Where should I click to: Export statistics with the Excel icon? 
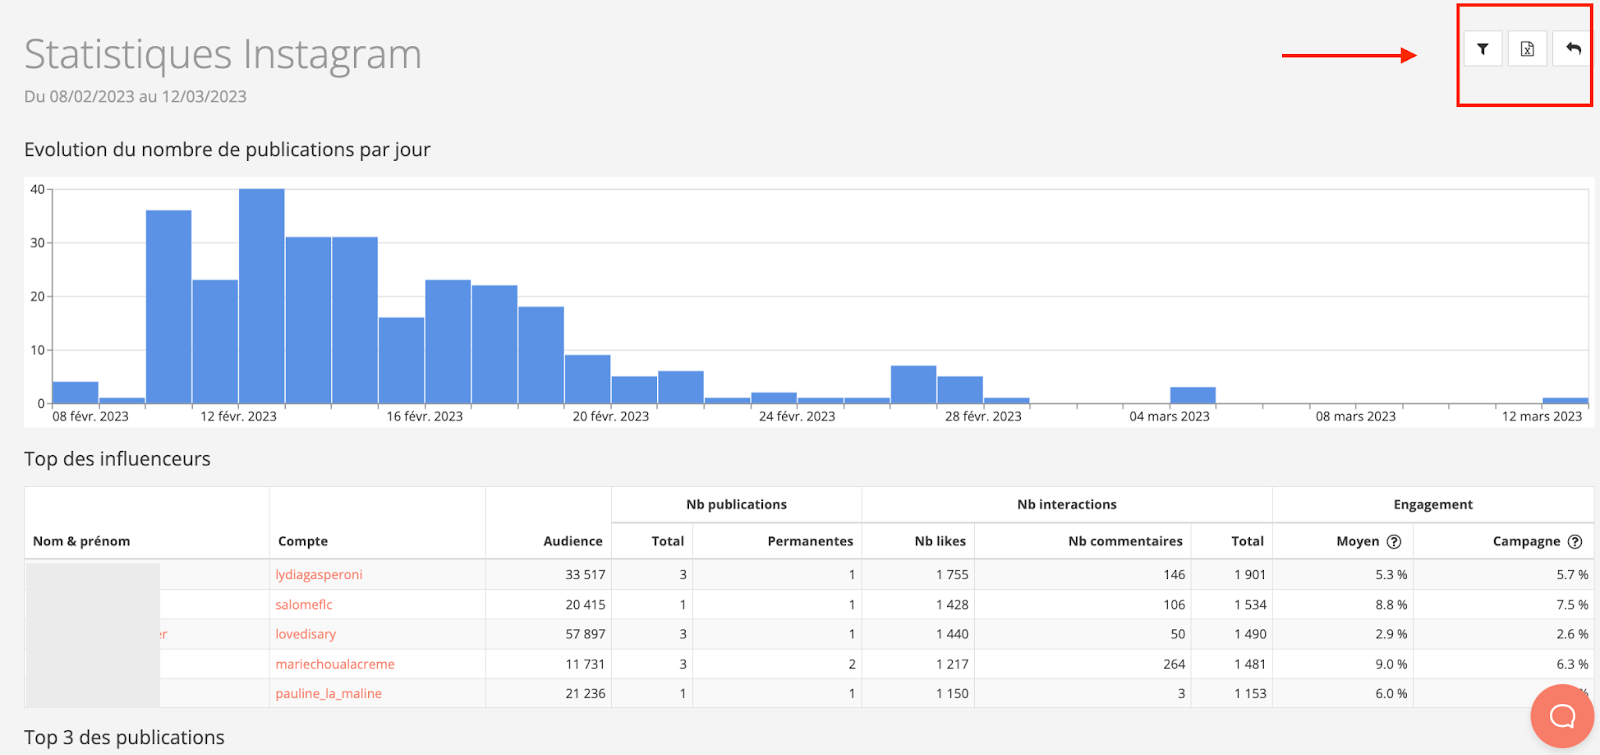pyautogui.click(x=1527, y=49)
